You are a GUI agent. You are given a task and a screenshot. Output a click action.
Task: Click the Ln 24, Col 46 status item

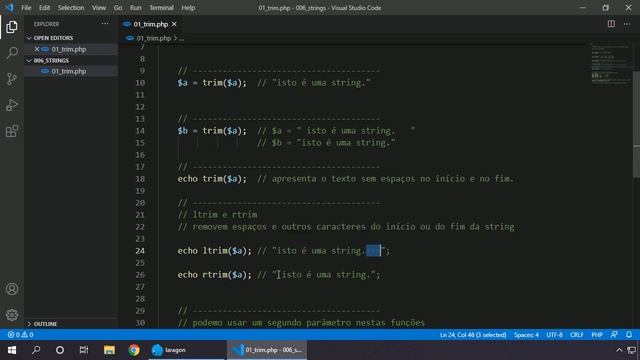coord(473,335)
